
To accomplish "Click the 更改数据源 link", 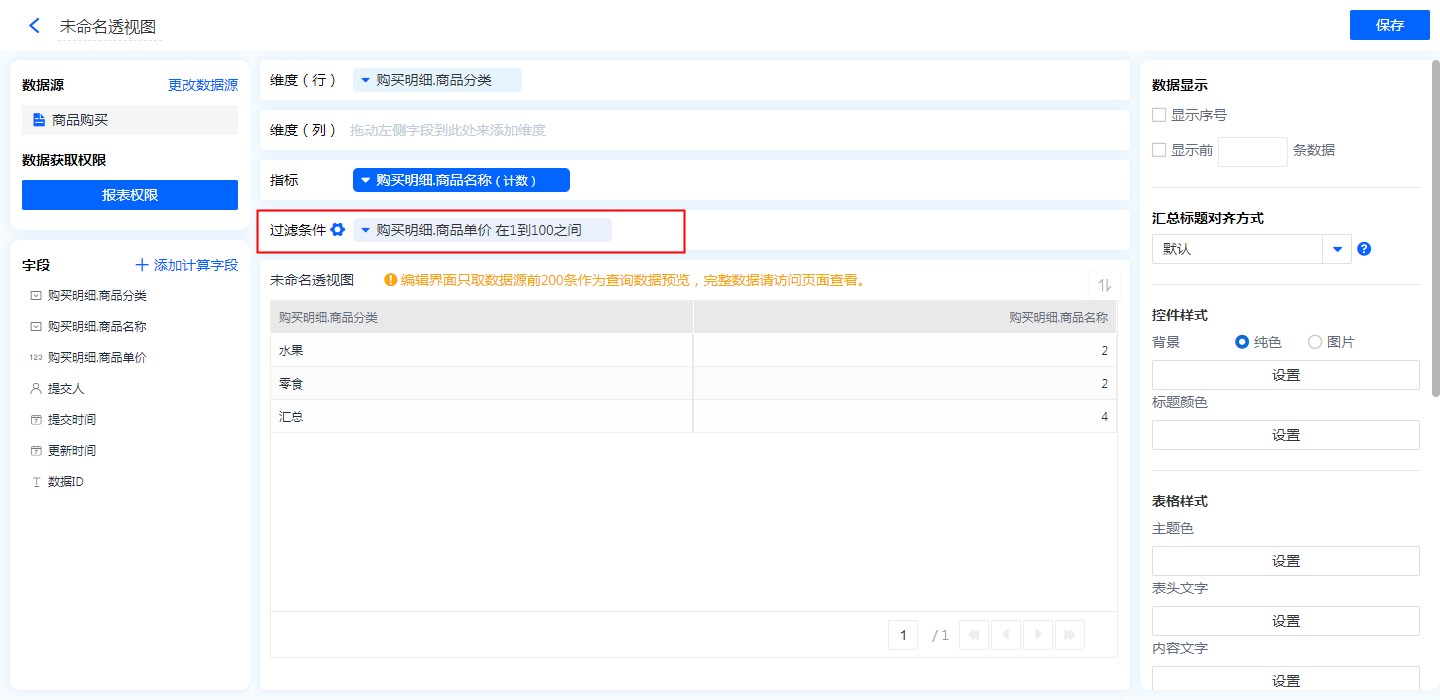I will click(x=203, y=86).
